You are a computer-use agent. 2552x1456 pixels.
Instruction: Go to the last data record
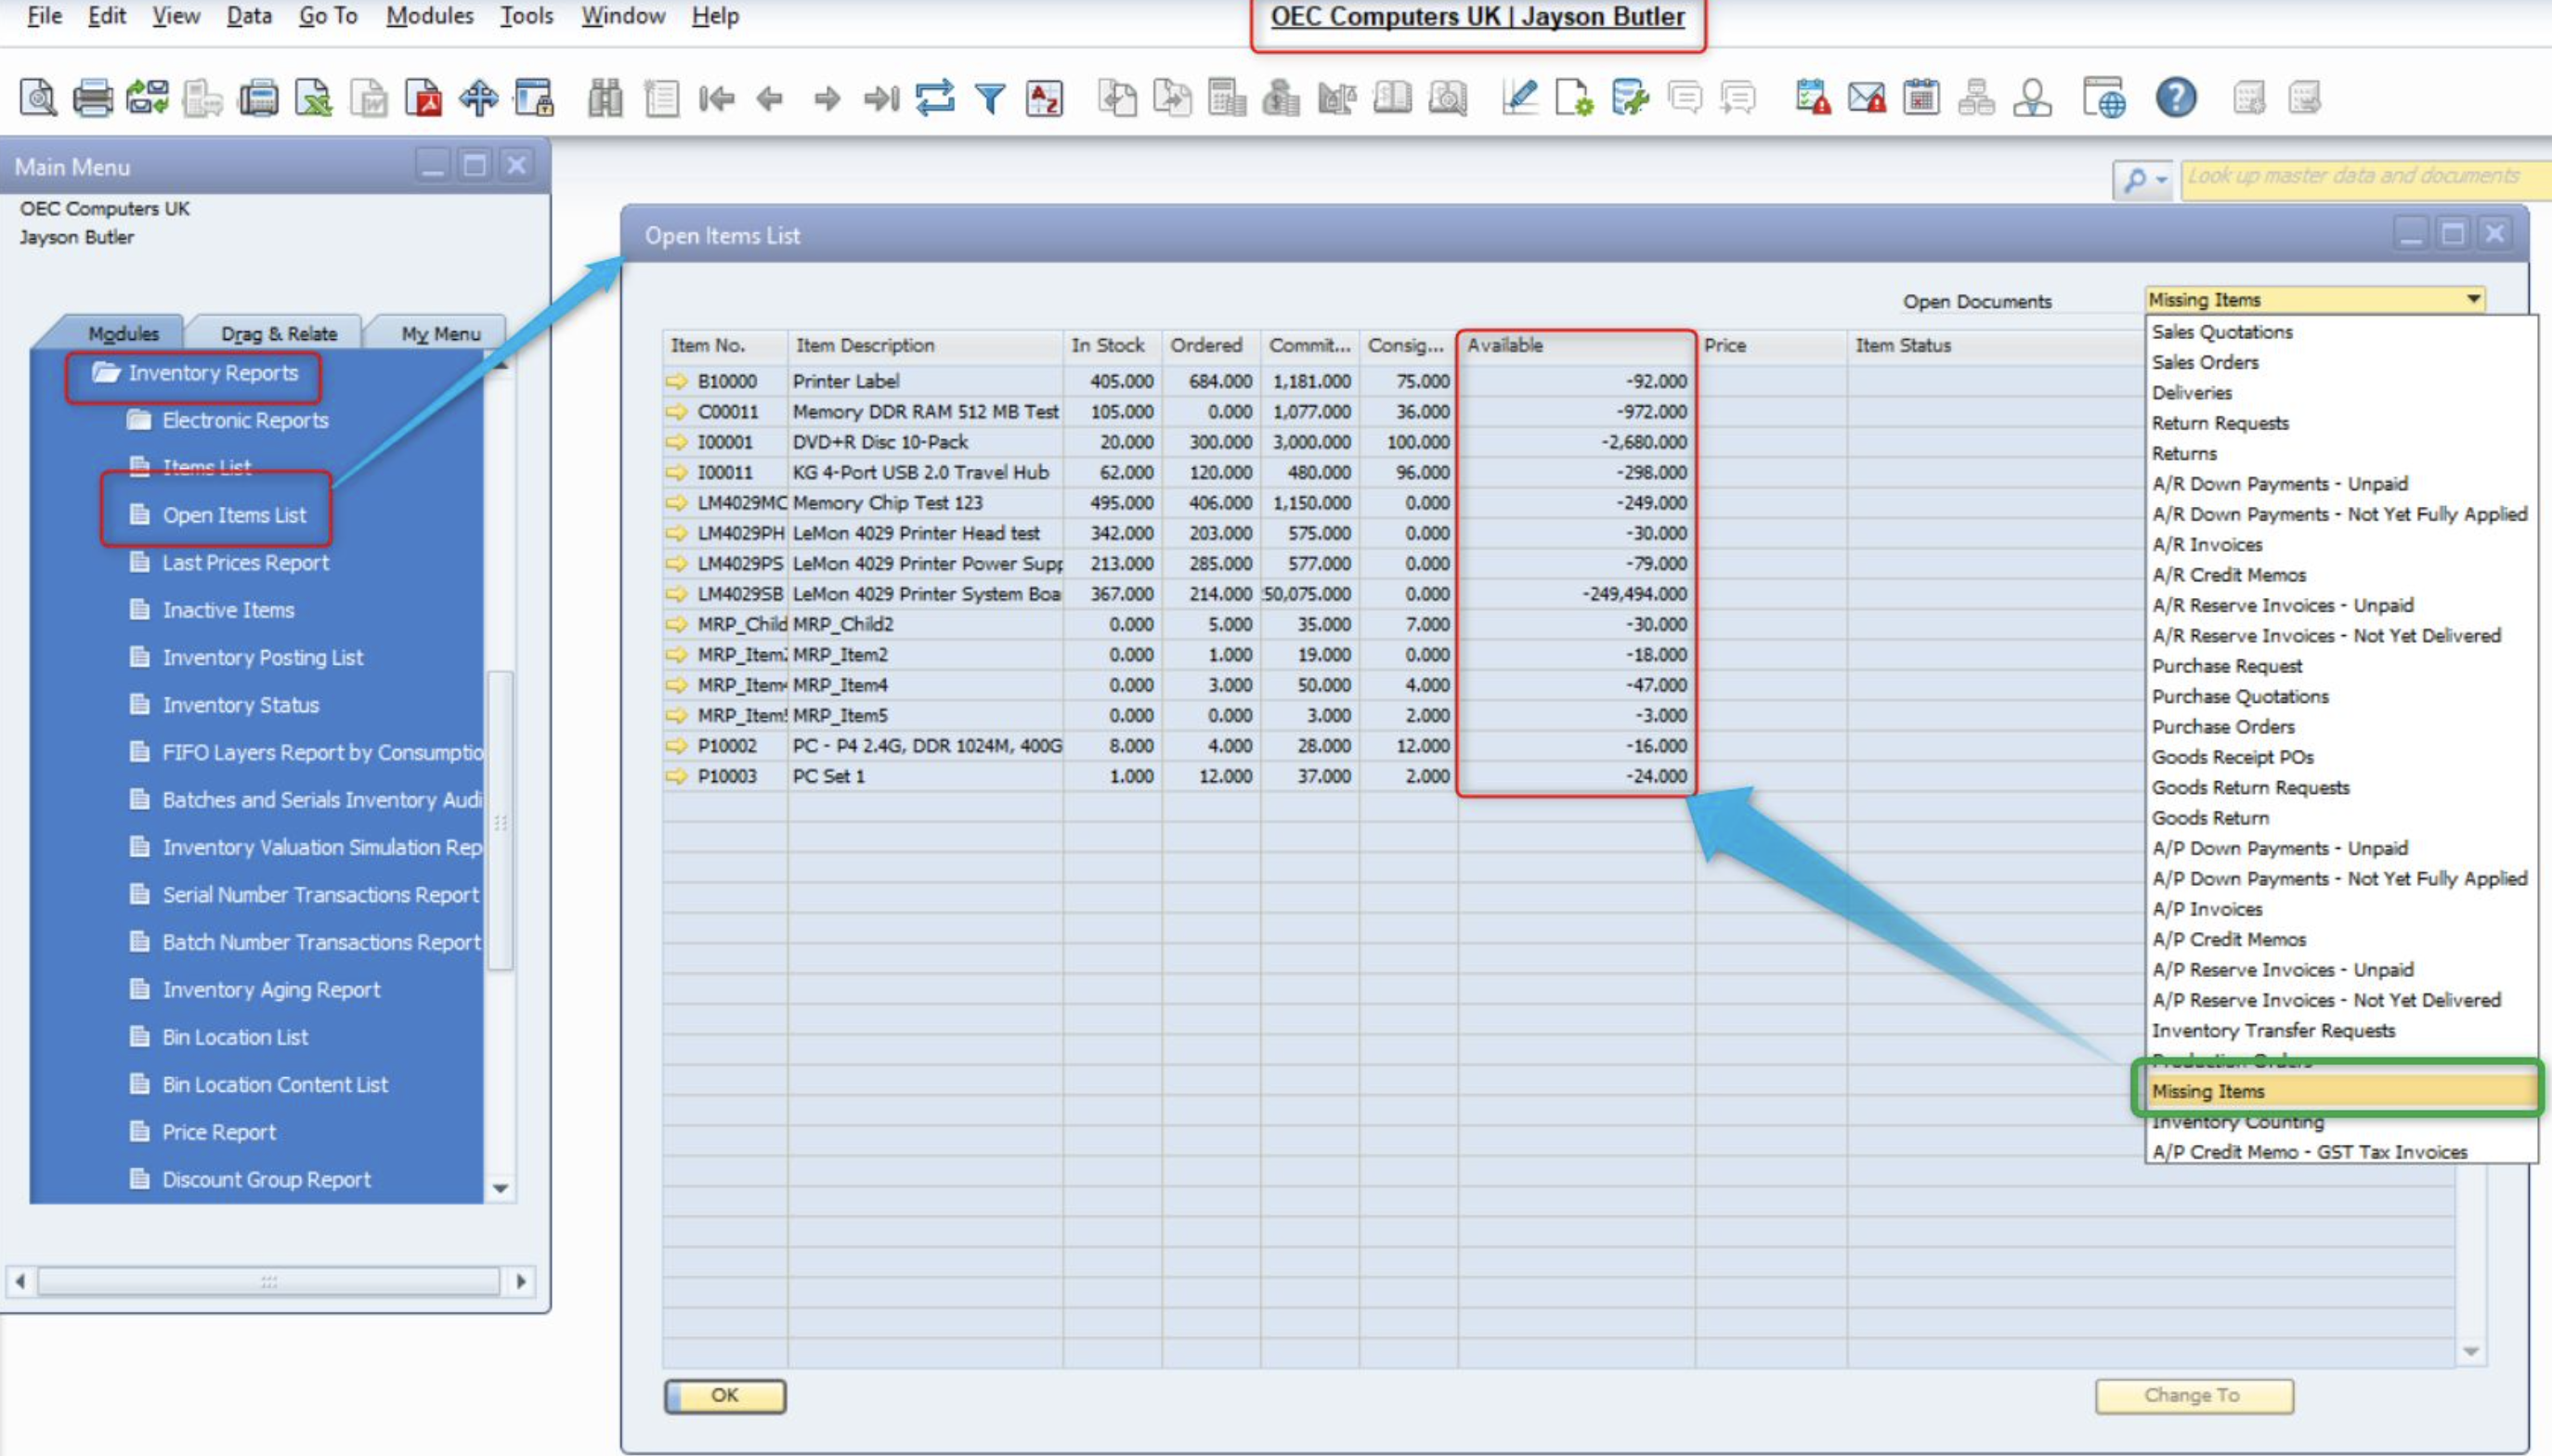[x=881, y=98]
